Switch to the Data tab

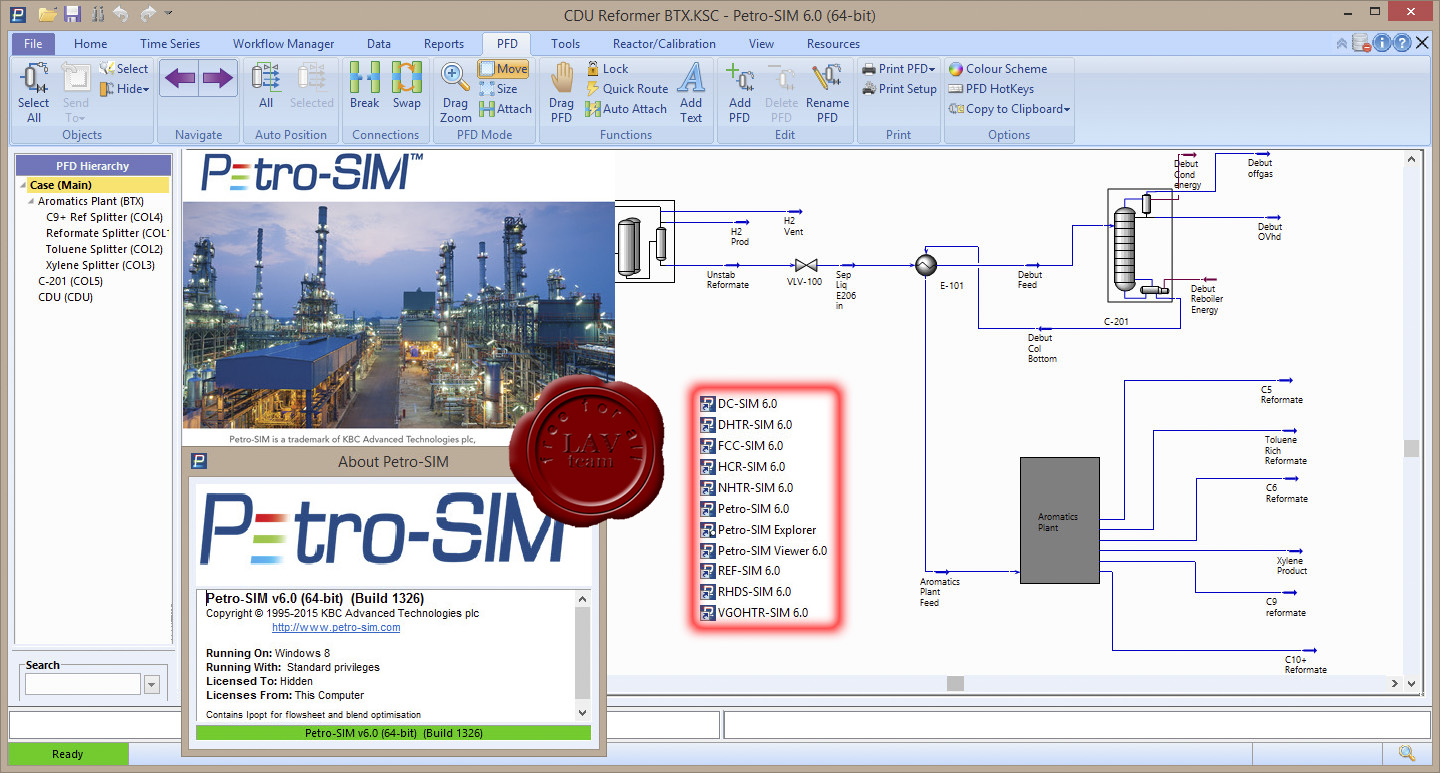[x=379, y=44]
